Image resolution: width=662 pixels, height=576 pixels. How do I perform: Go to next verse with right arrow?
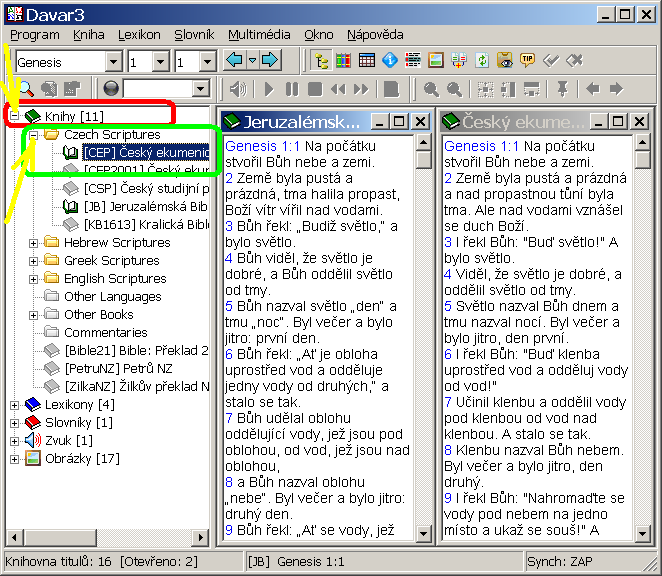coord(269,61)
